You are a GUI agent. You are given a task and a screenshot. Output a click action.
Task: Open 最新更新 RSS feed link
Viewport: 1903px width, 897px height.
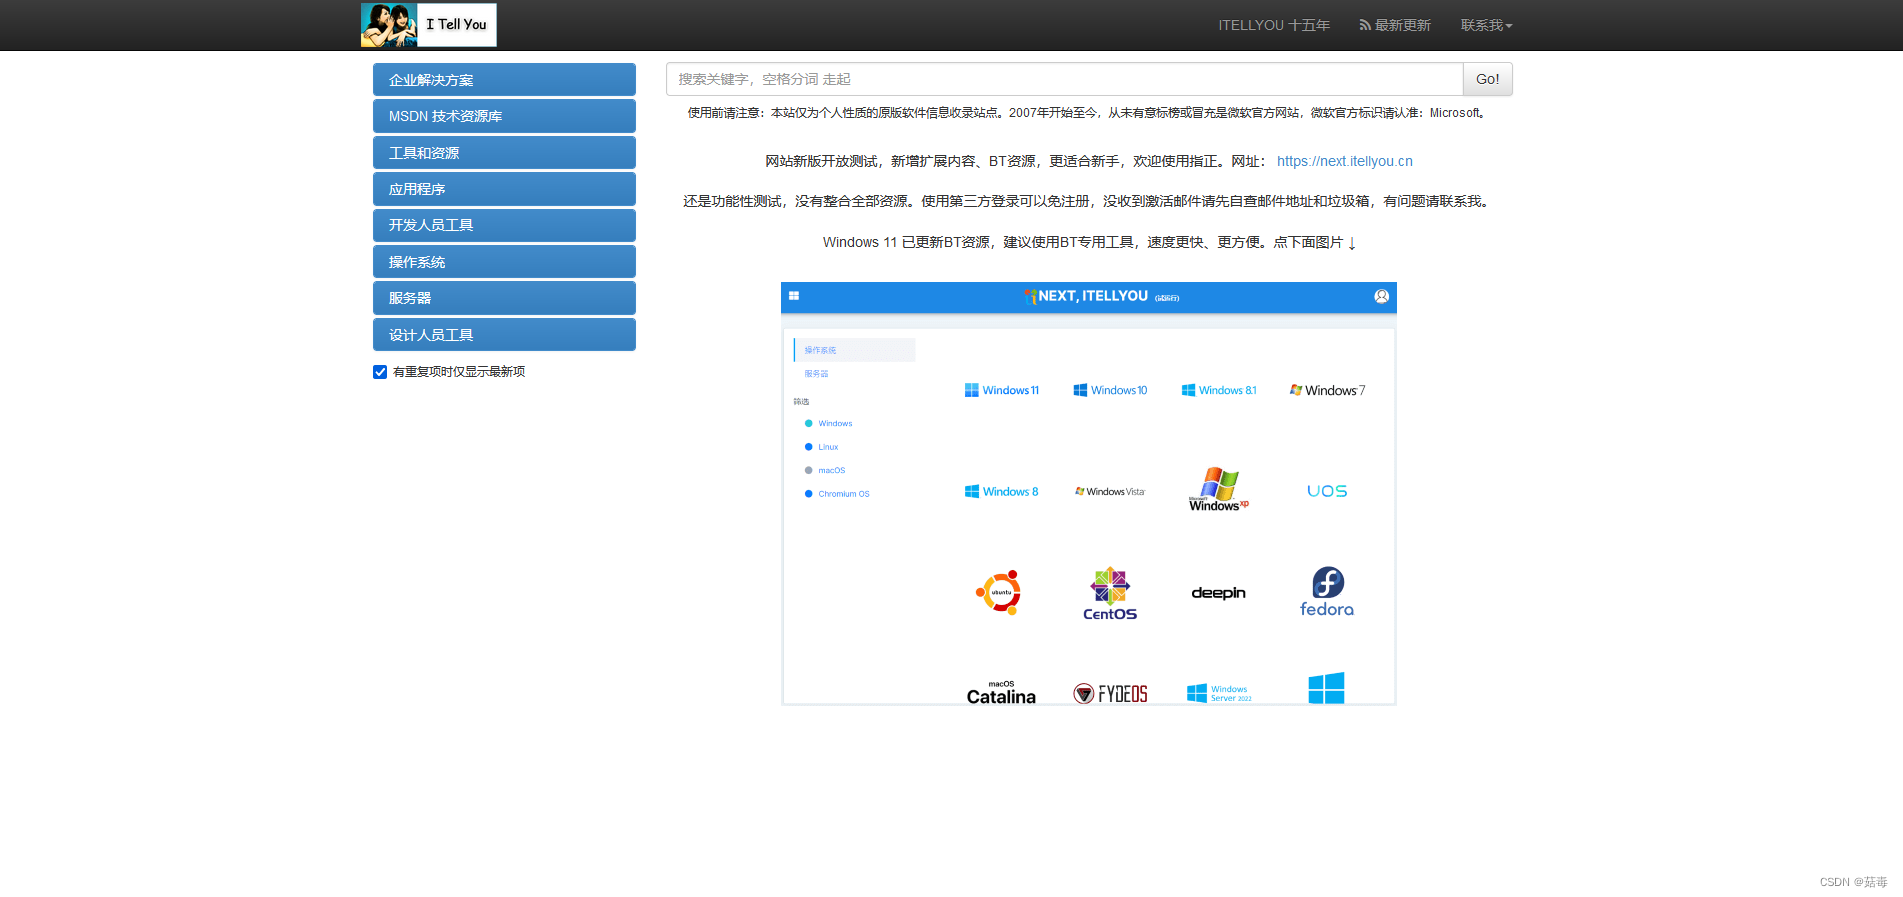click(1394, 25)
